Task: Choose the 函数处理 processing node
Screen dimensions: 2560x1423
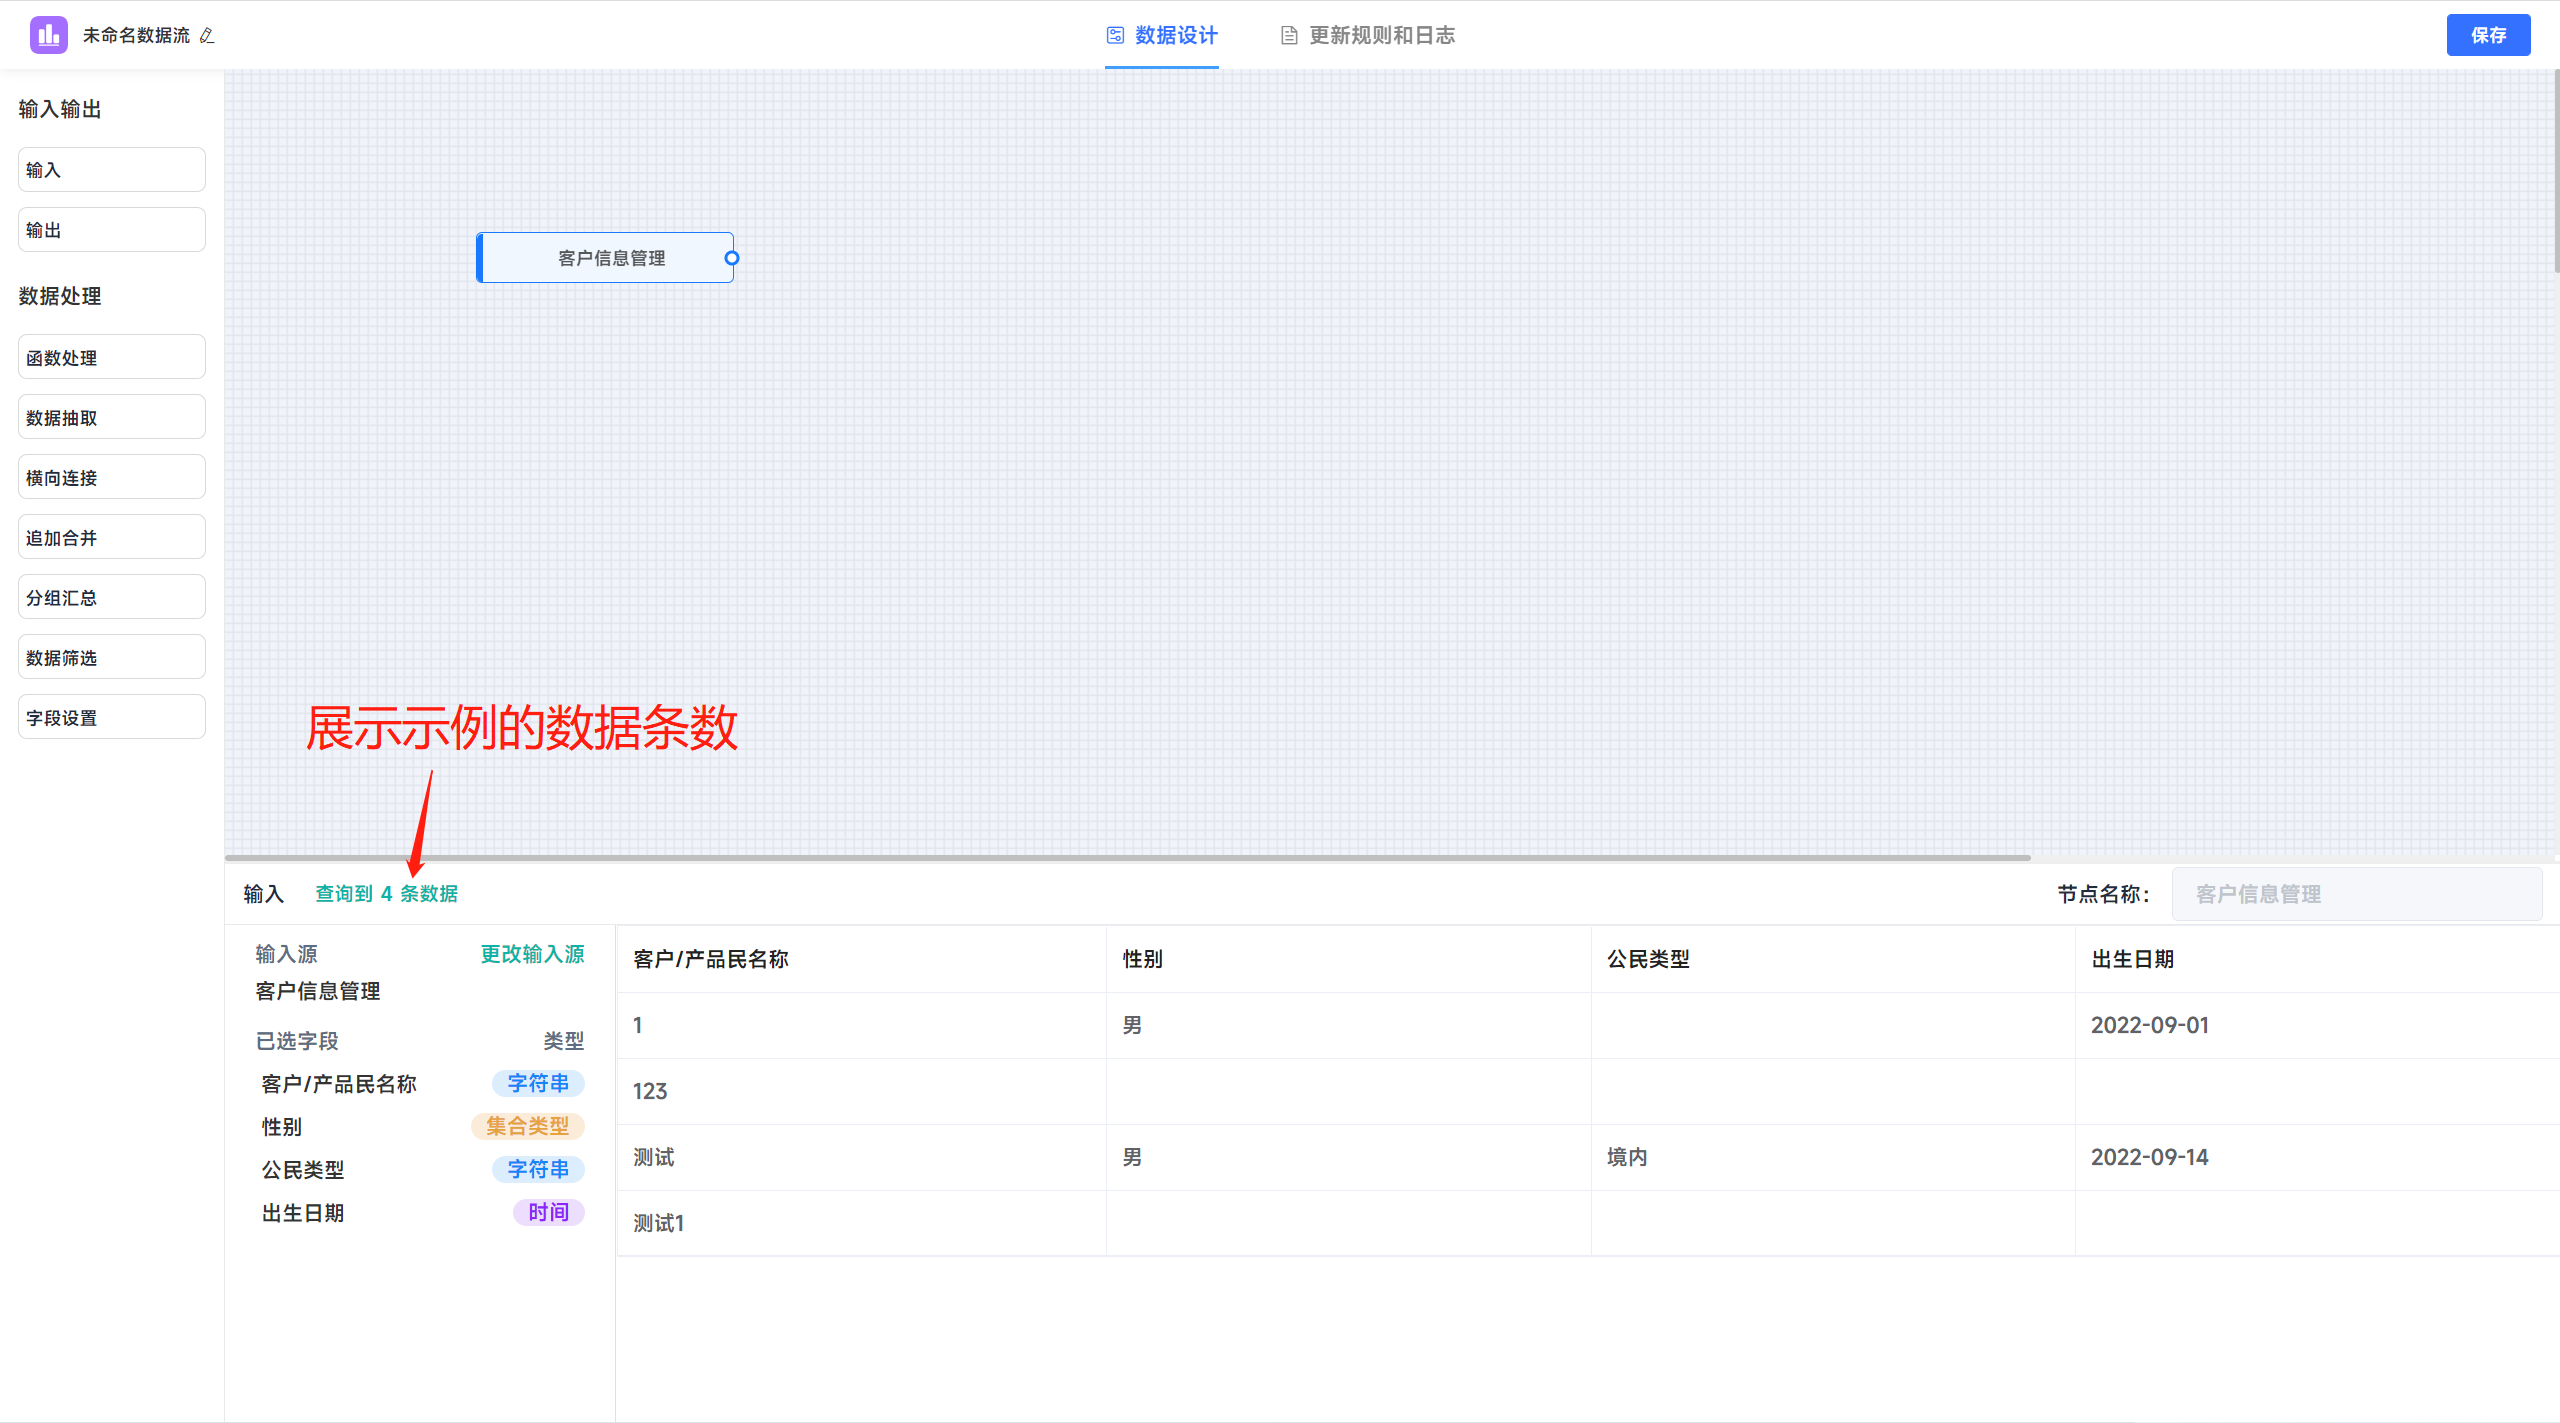Action: [112, 357]
